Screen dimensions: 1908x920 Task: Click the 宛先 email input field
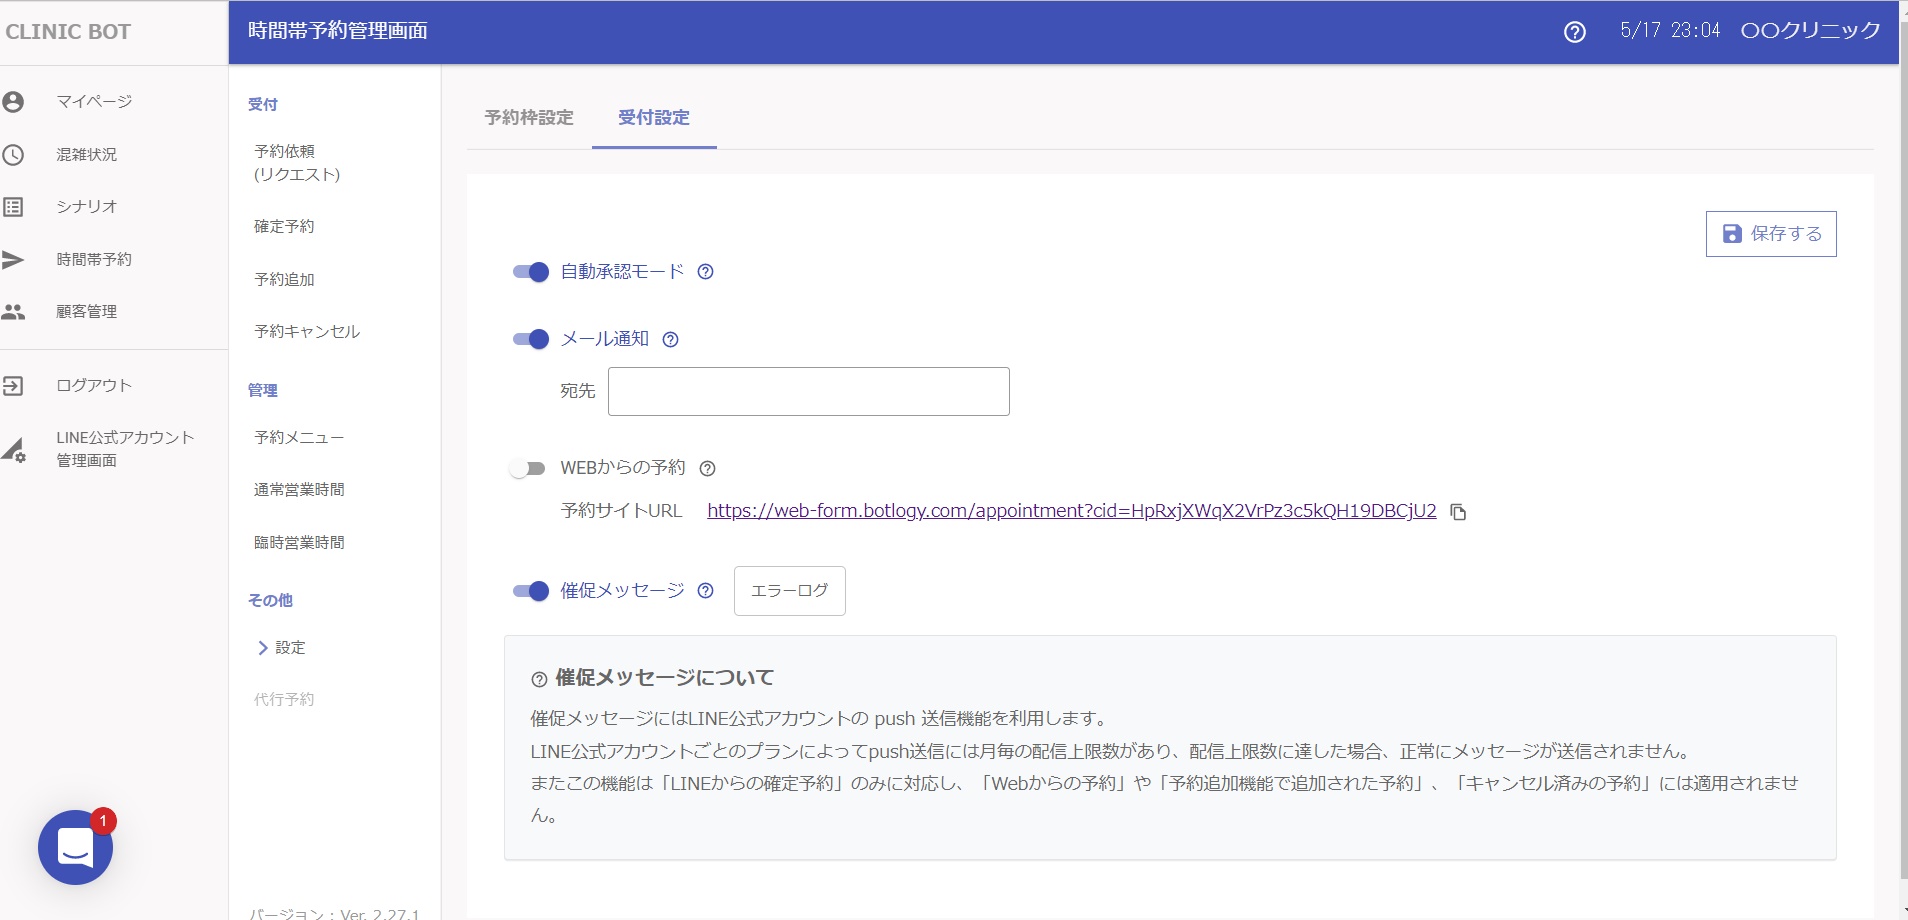808,391
